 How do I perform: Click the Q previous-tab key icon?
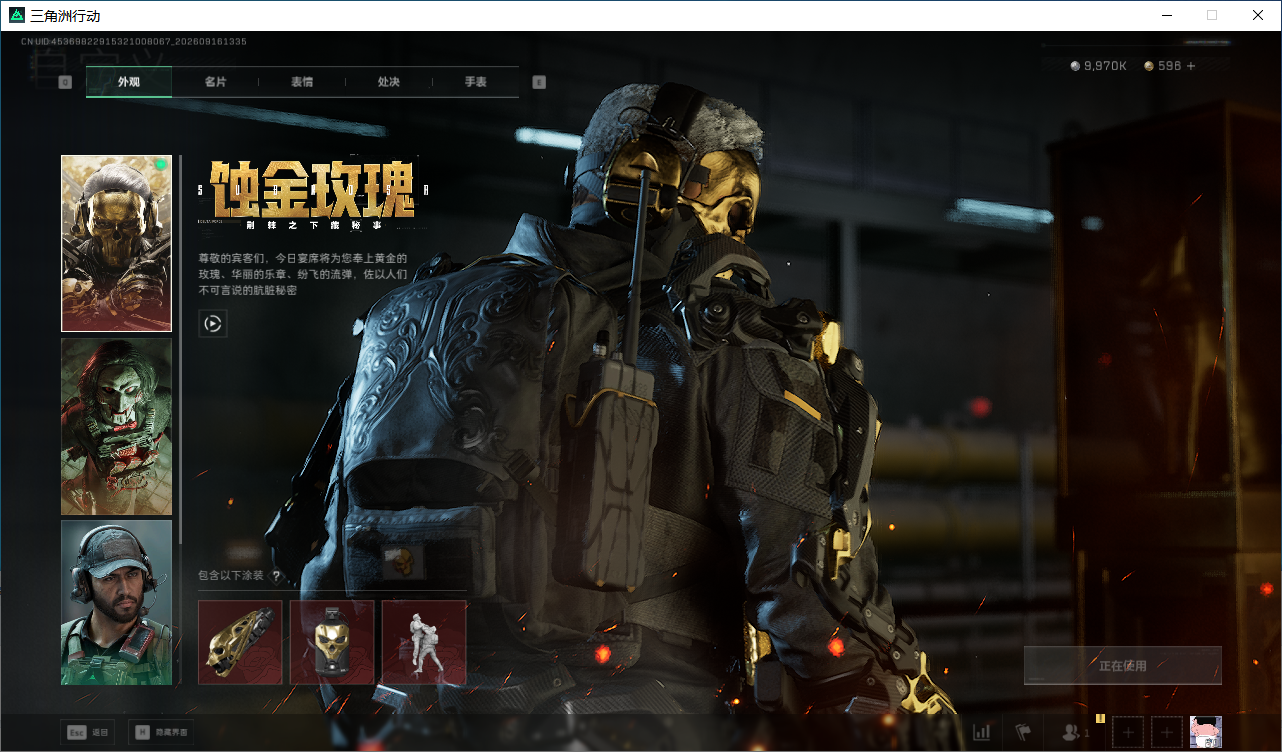click(x=65, y=82)
